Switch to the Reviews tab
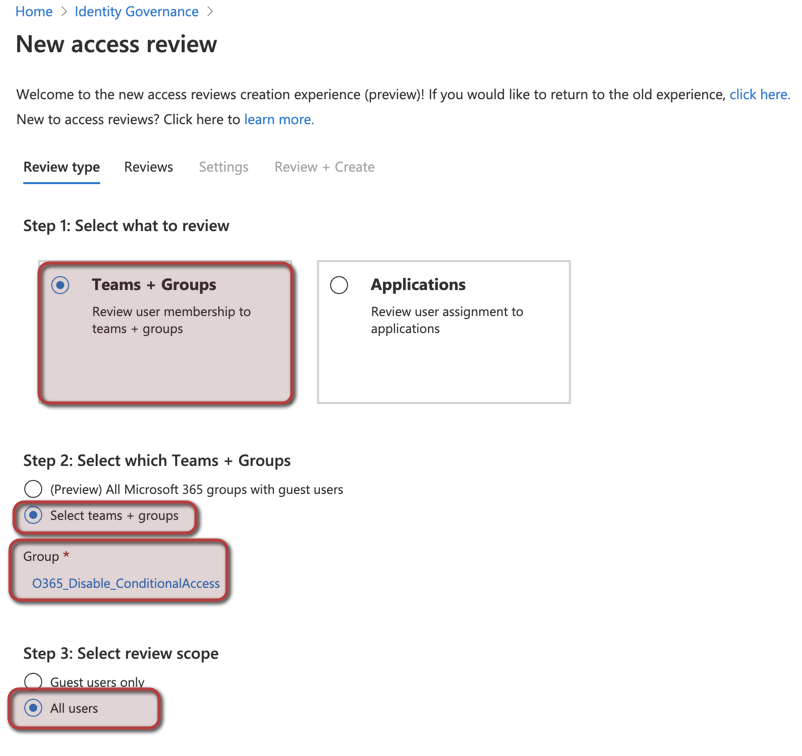This screenshot has width=802, height=756. coord(148,167)
